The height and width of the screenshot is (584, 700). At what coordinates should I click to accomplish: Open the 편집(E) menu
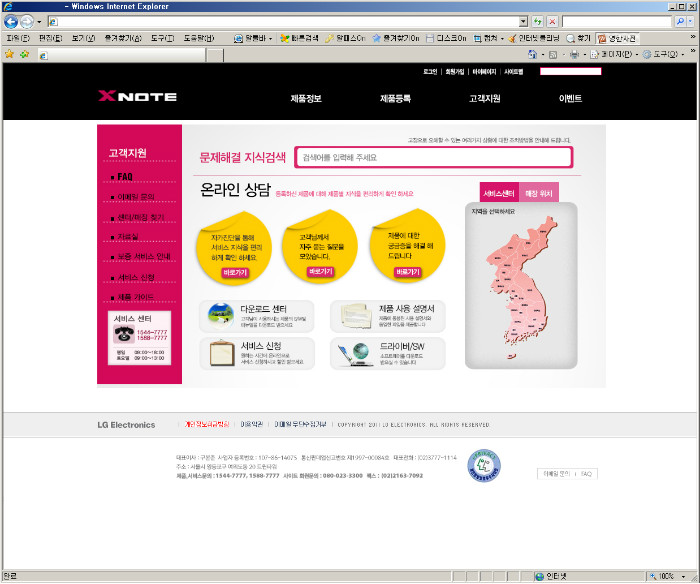(50, 38)
